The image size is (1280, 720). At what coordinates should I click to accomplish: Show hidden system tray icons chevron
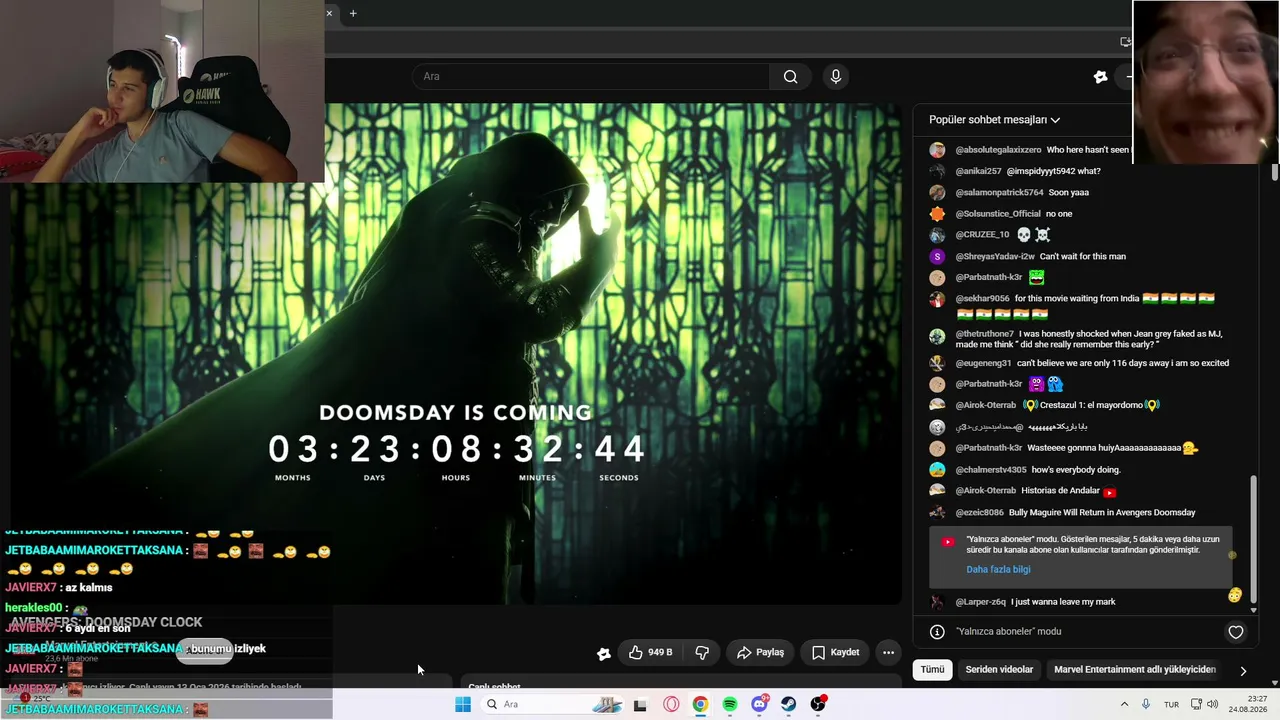[x=1124, y=704]
